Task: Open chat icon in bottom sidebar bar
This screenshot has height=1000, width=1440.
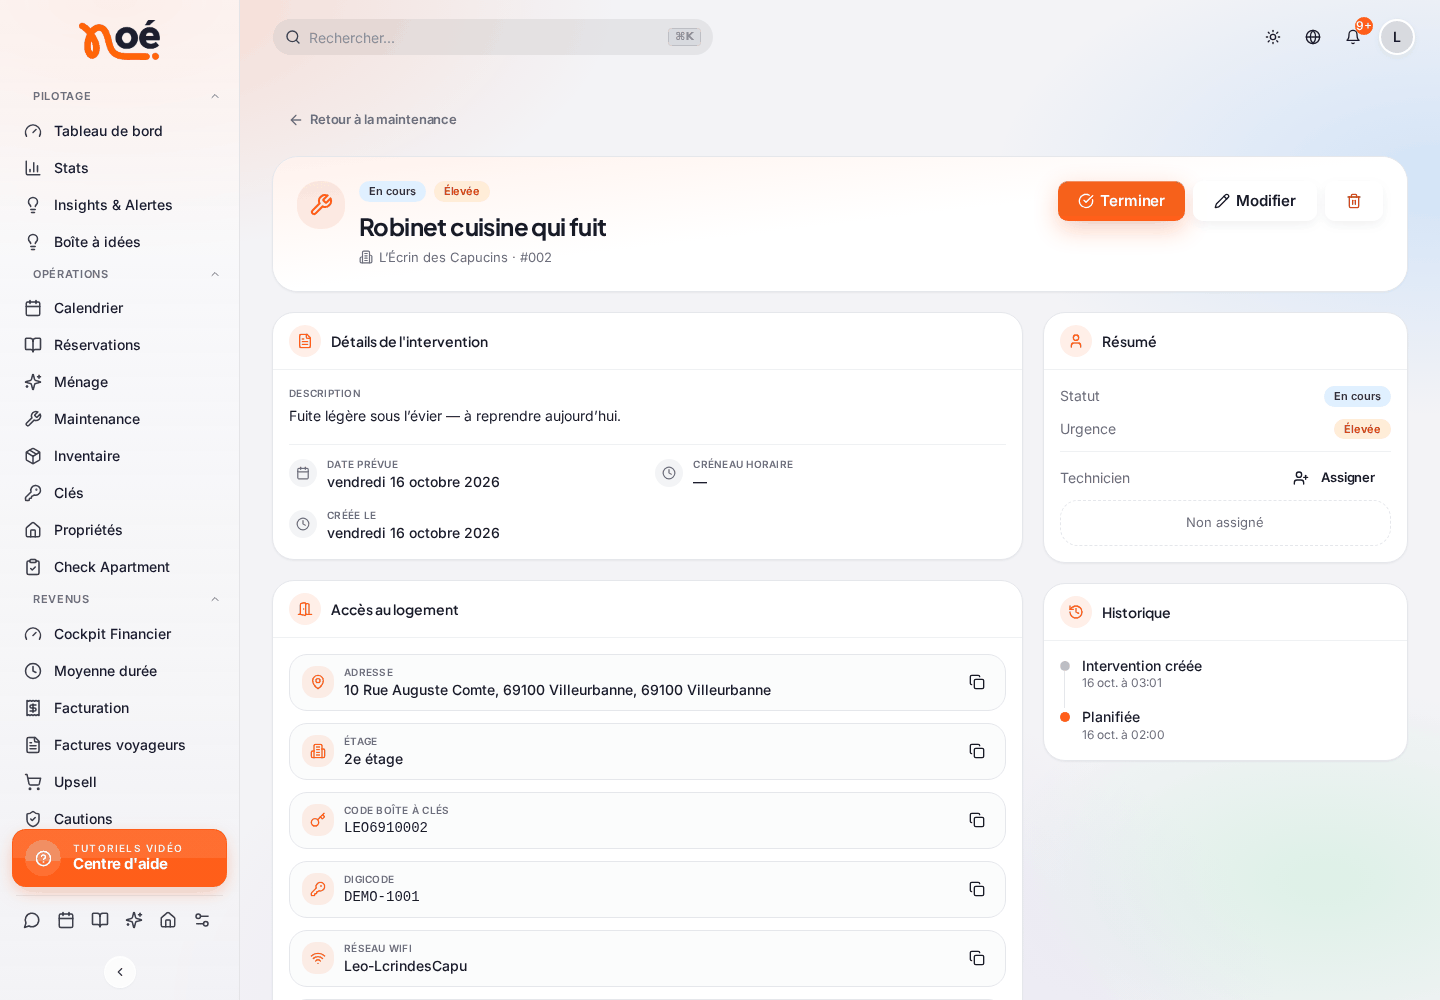Action: click(x=32, y=920)
